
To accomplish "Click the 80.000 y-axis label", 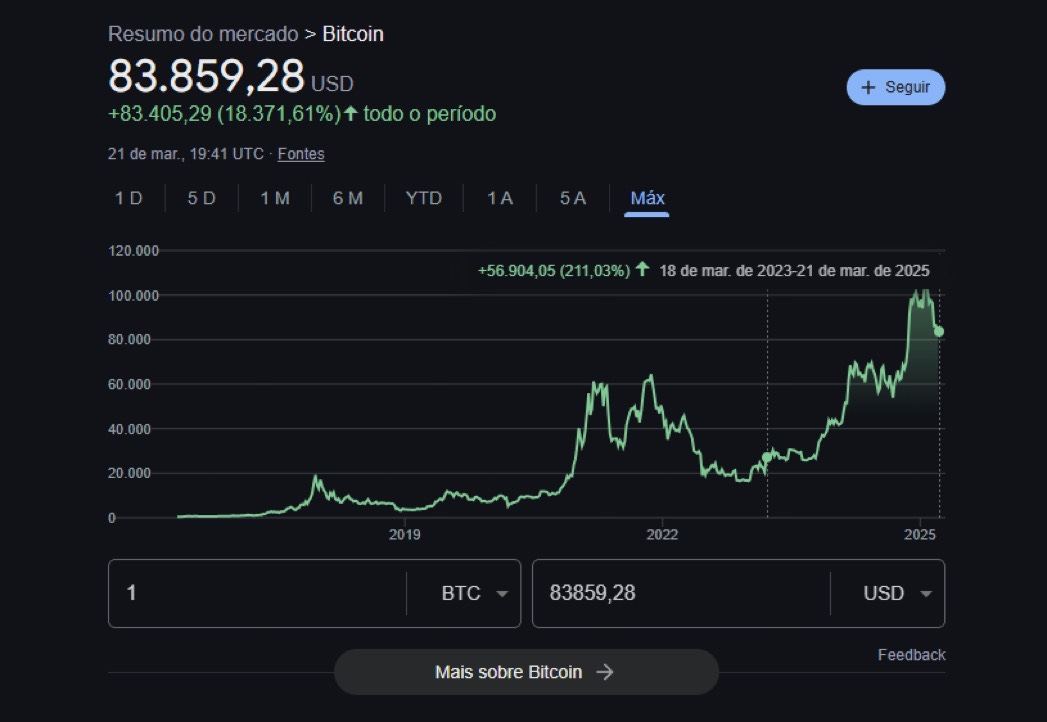I will 130,340.
